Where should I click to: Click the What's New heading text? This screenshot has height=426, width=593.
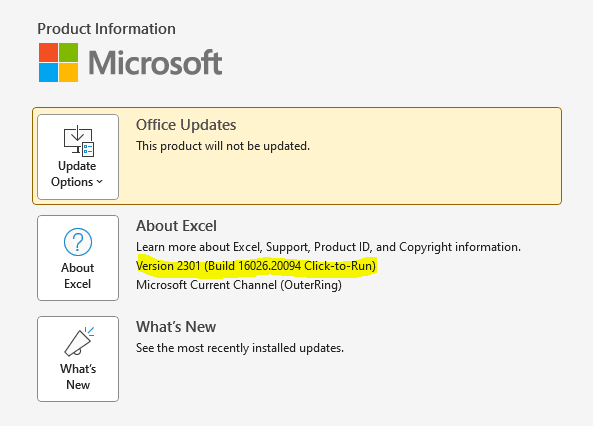[176, 326]
